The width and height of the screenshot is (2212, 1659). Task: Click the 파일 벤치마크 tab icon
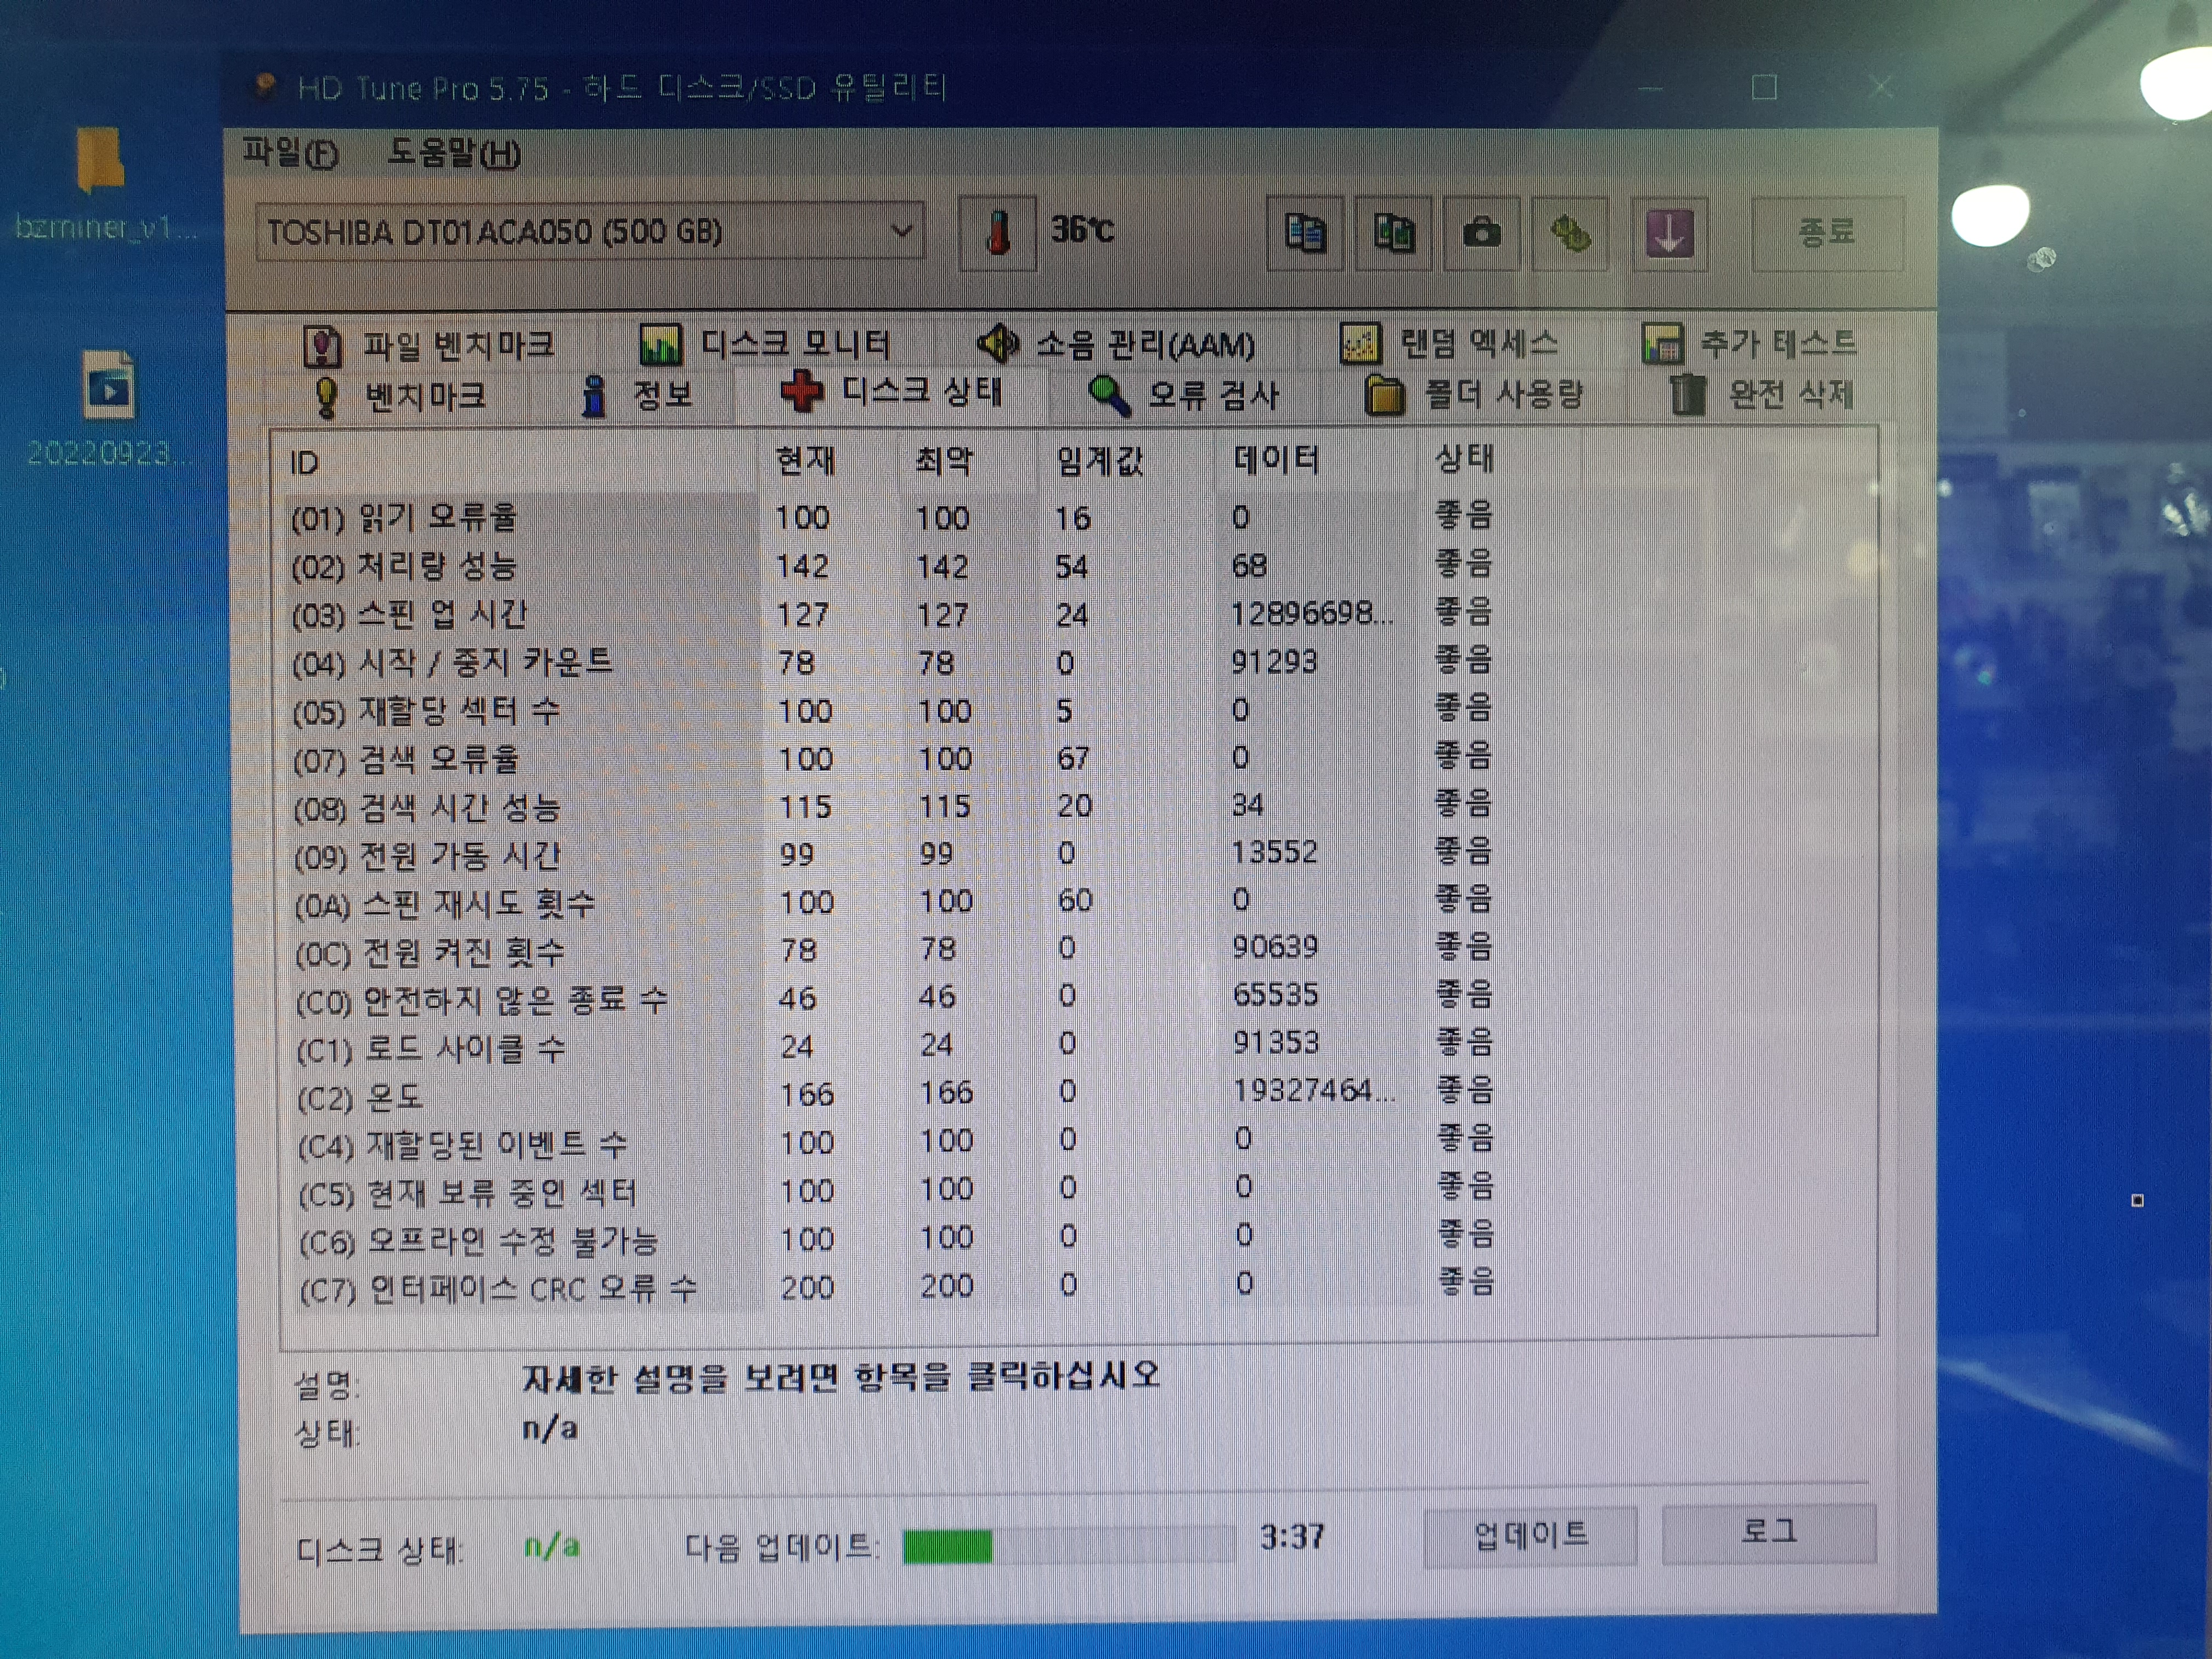(x=322, y=346)
